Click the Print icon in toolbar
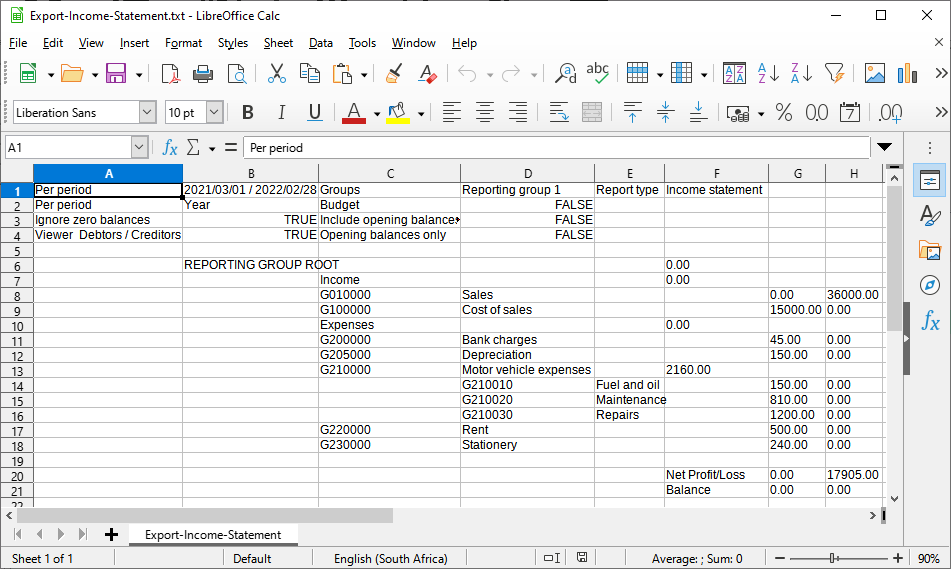This screenshot has width=951, height=569. (203, 74)
